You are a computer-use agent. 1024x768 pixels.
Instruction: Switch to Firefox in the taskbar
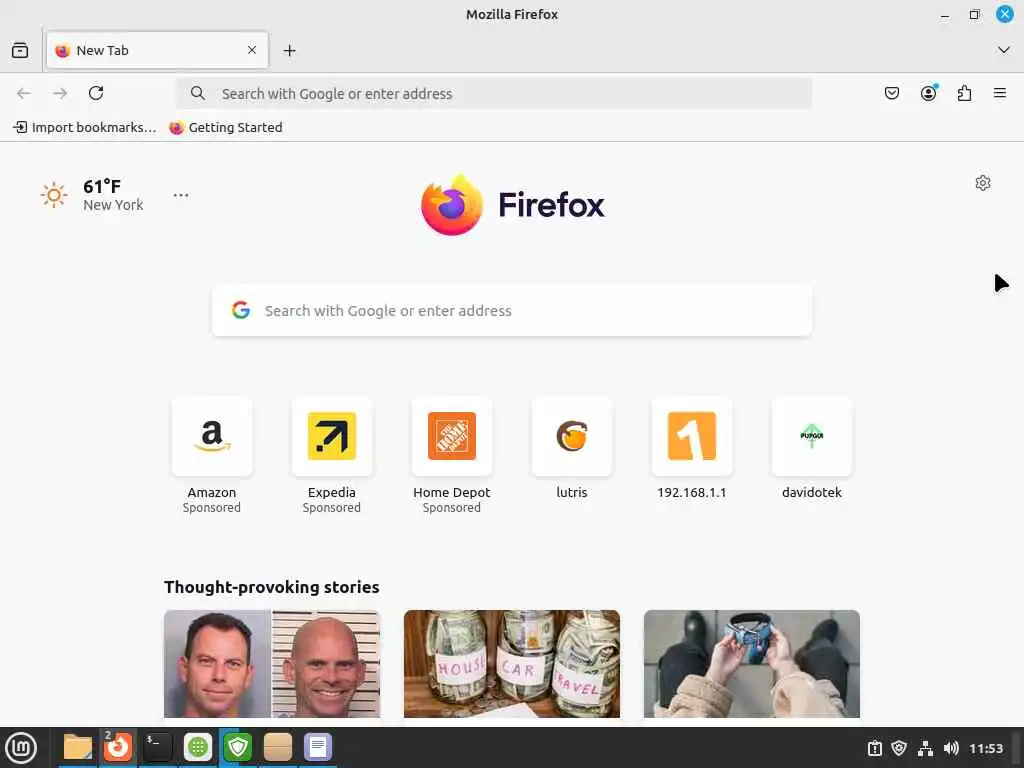click(x=118, y=748)
